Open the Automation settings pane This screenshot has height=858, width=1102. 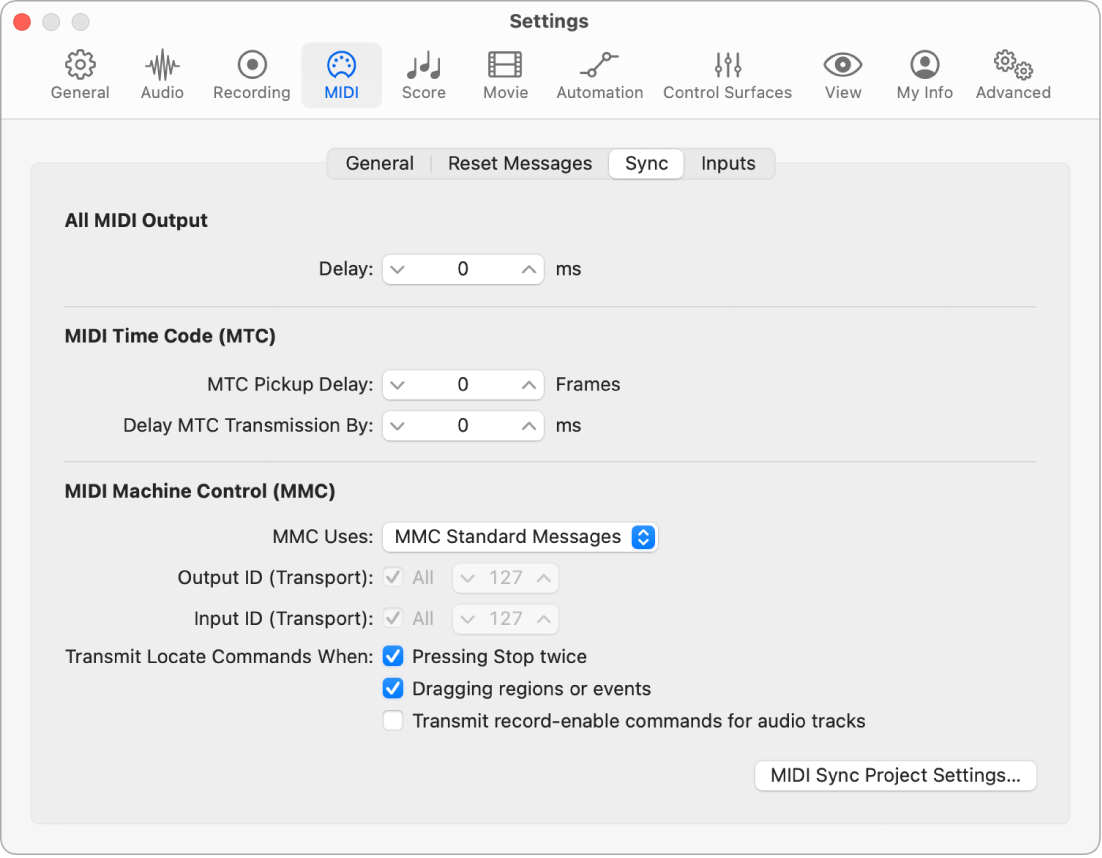click(x=599, y=75)
